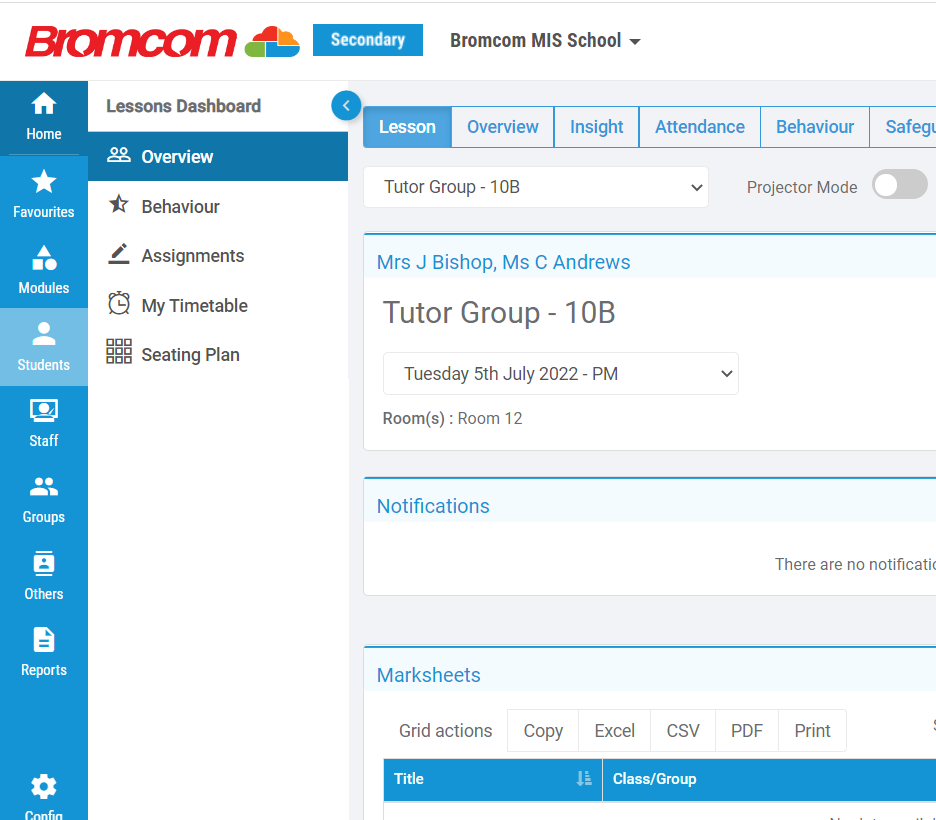Click the Seating Plan grid icon
The width and height of the screenshot is (936, 820).
119,352
